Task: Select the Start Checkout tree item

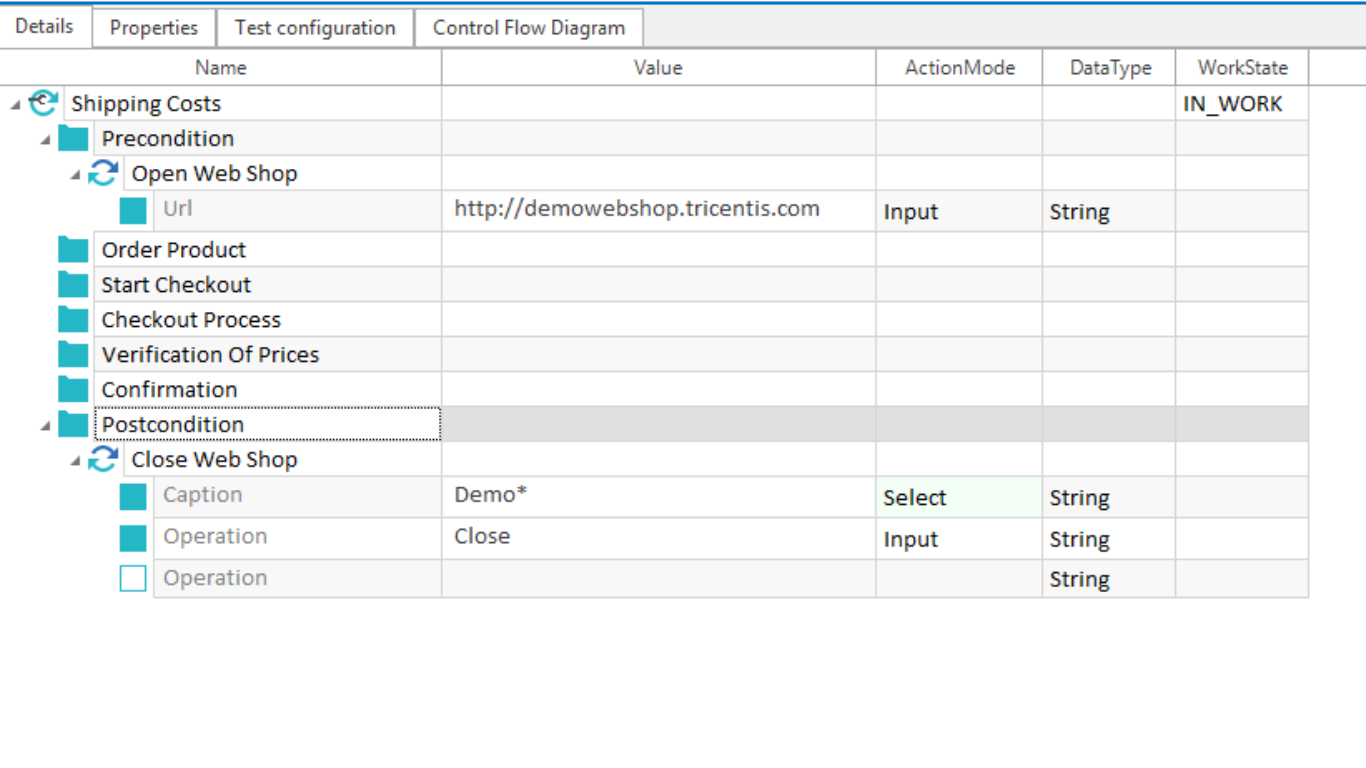Action: (x=176, y=285)
